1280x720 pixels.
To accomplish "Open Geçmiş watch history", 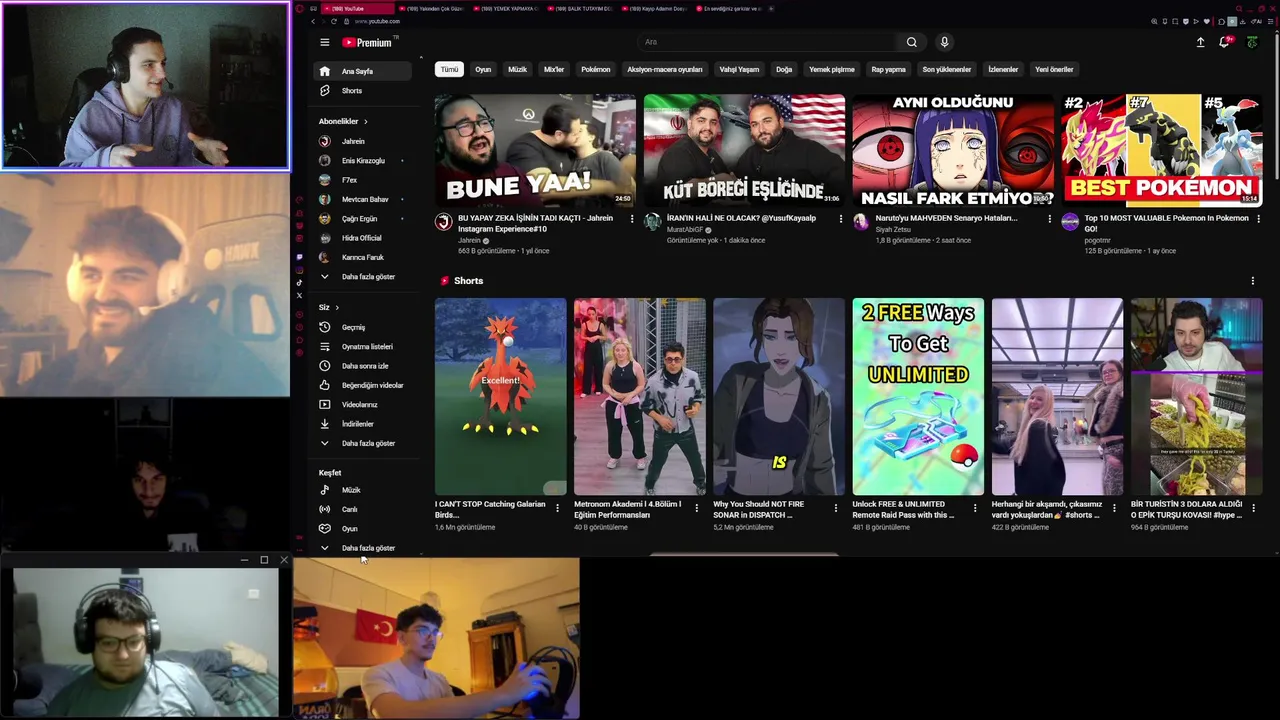I will 363,327.
